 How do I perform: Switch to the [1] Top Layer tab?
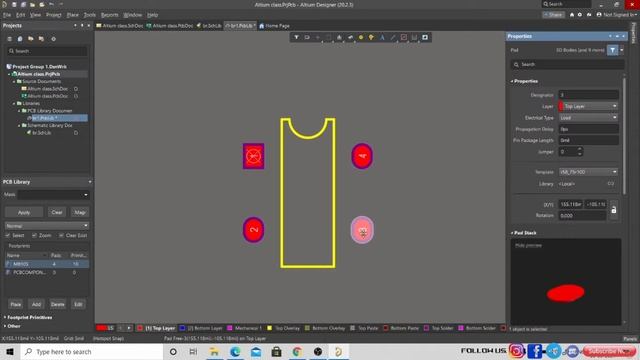click(157, 328)
